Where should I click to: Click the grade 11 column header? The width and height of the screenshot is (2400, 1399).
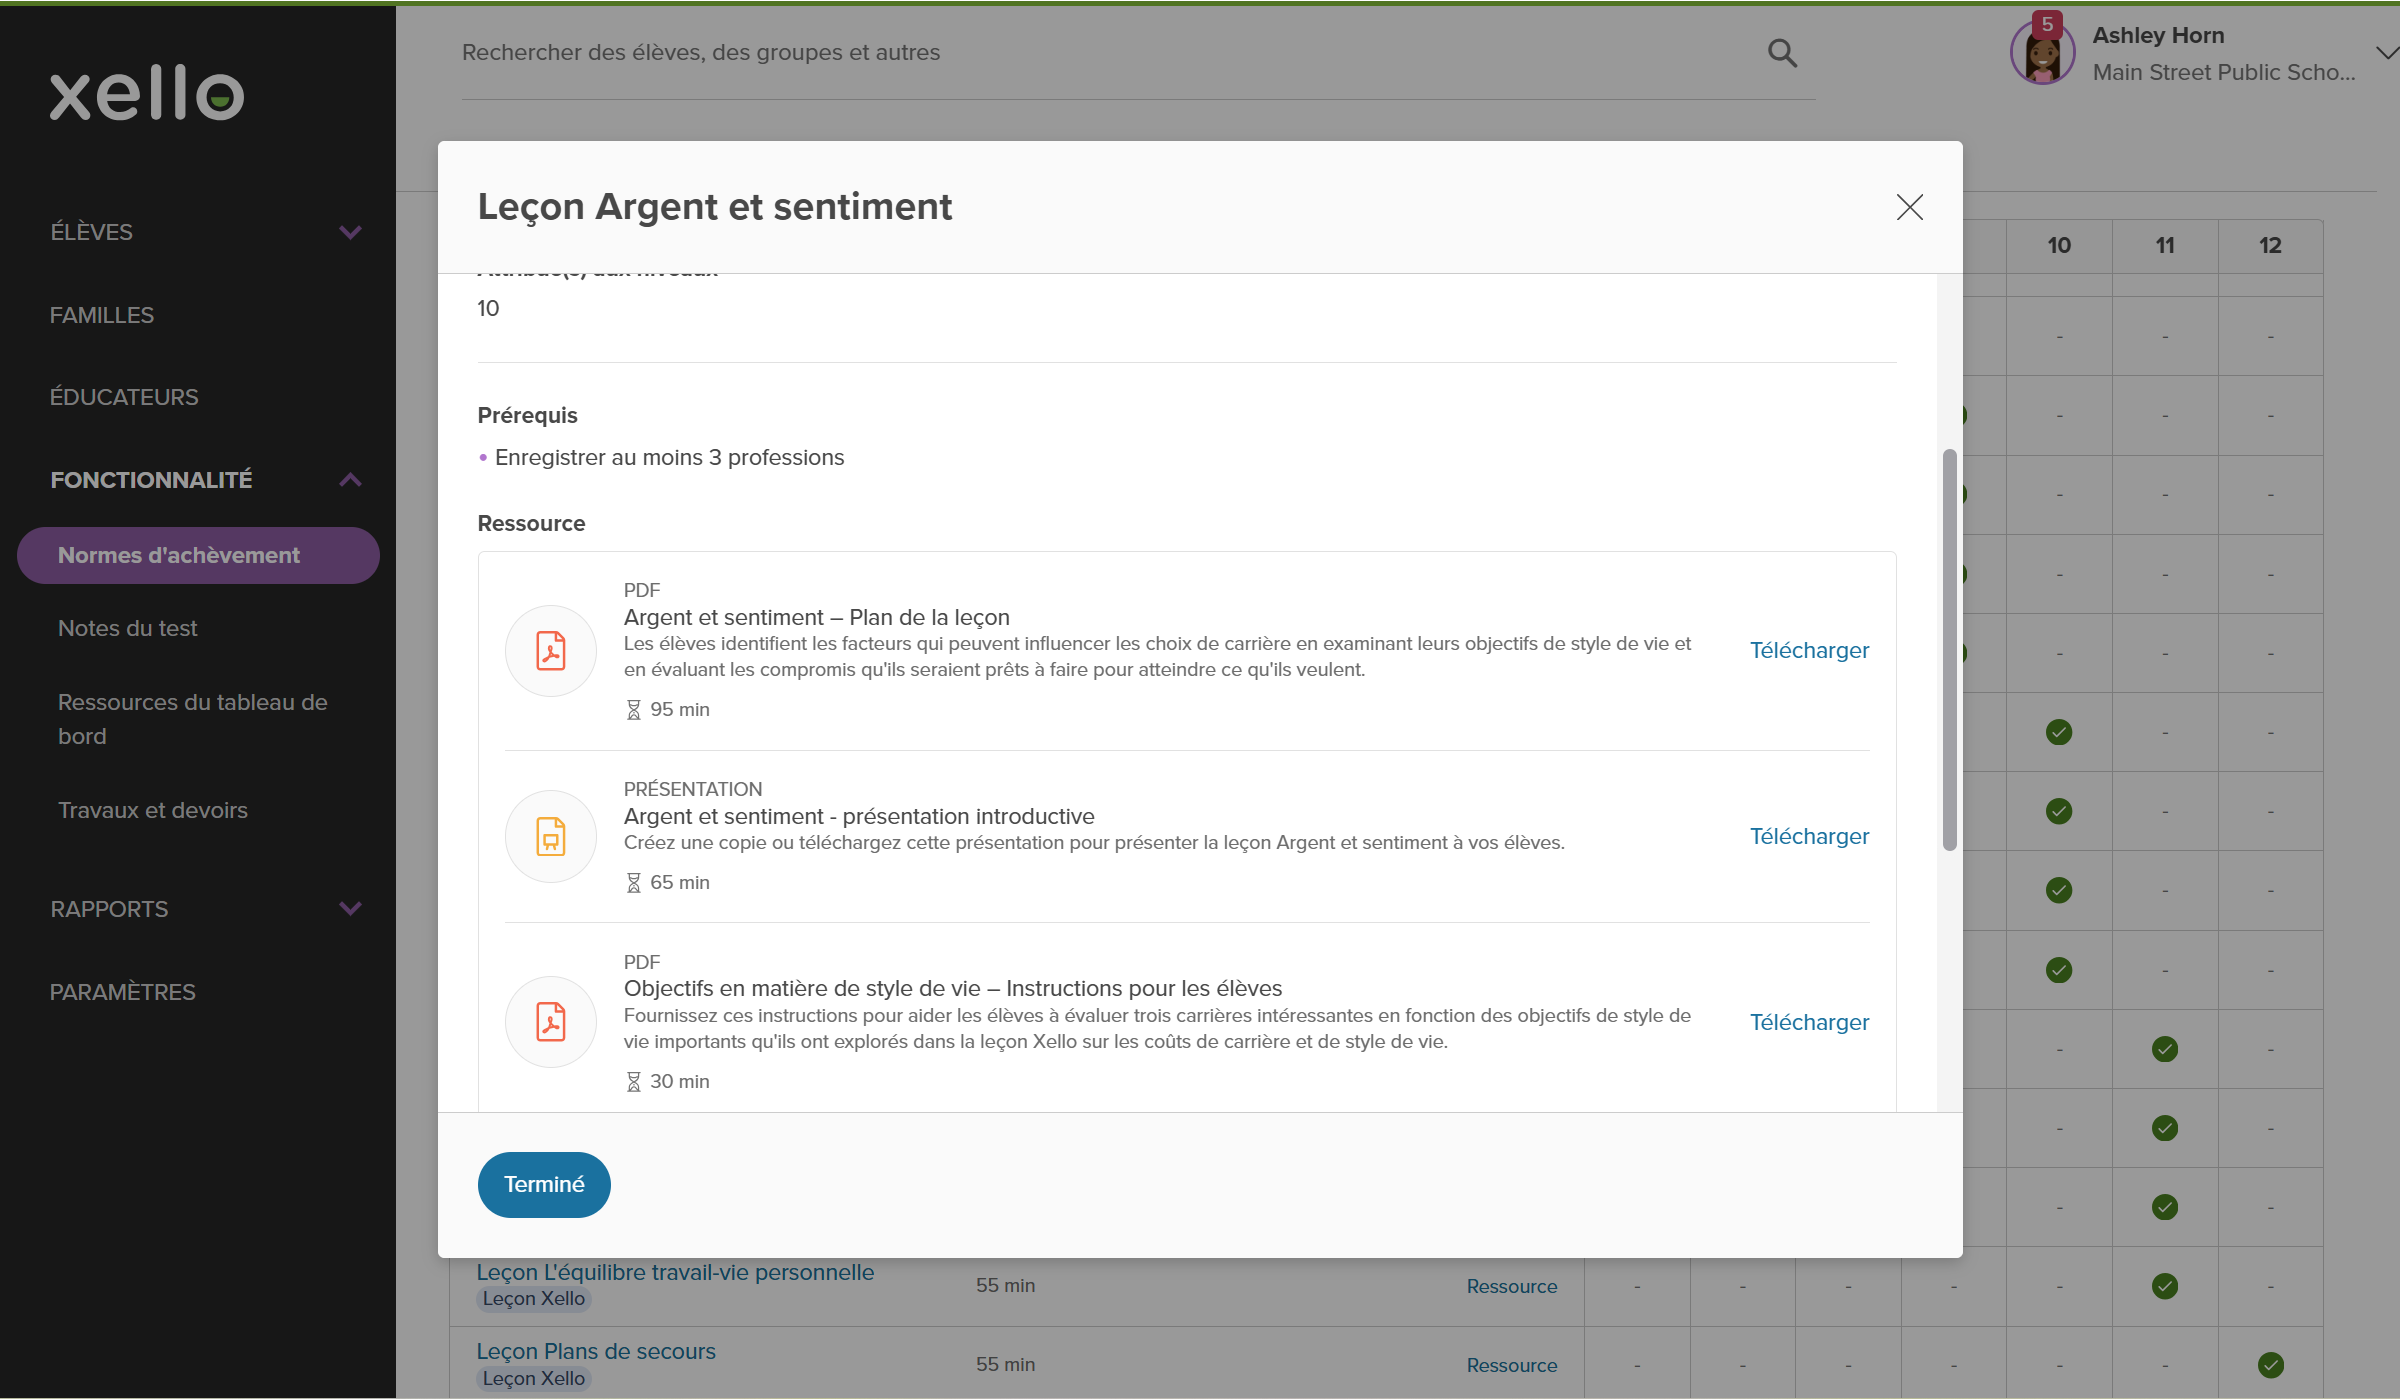tap(2165, 246)
